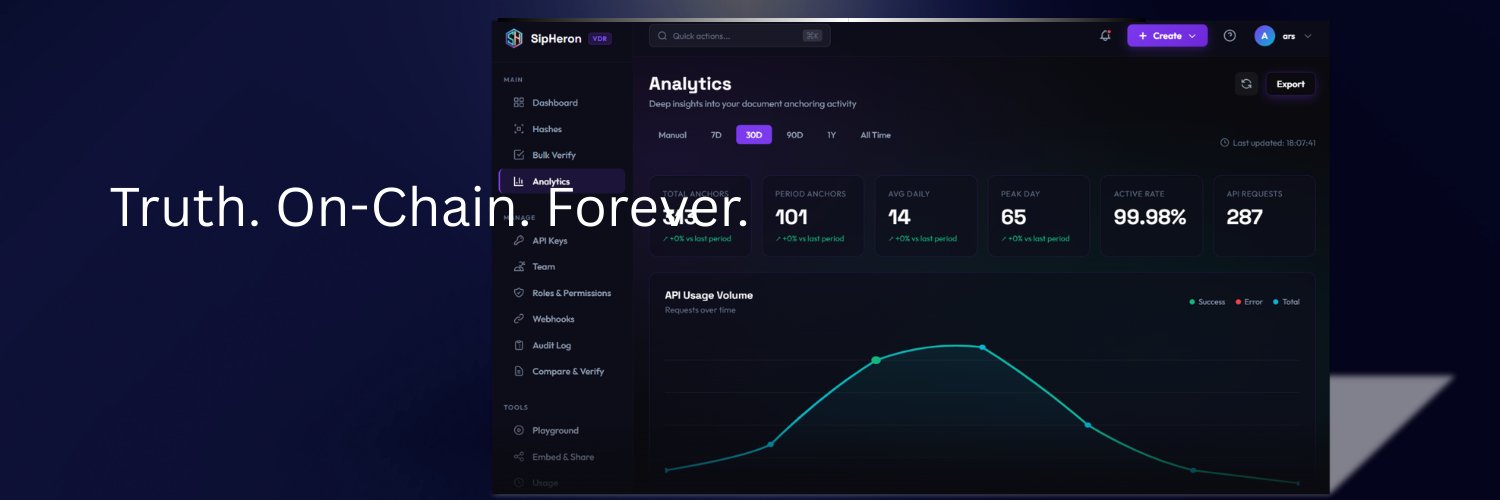Click the Export button
Screen dimensions: 1500x500
1290,84
